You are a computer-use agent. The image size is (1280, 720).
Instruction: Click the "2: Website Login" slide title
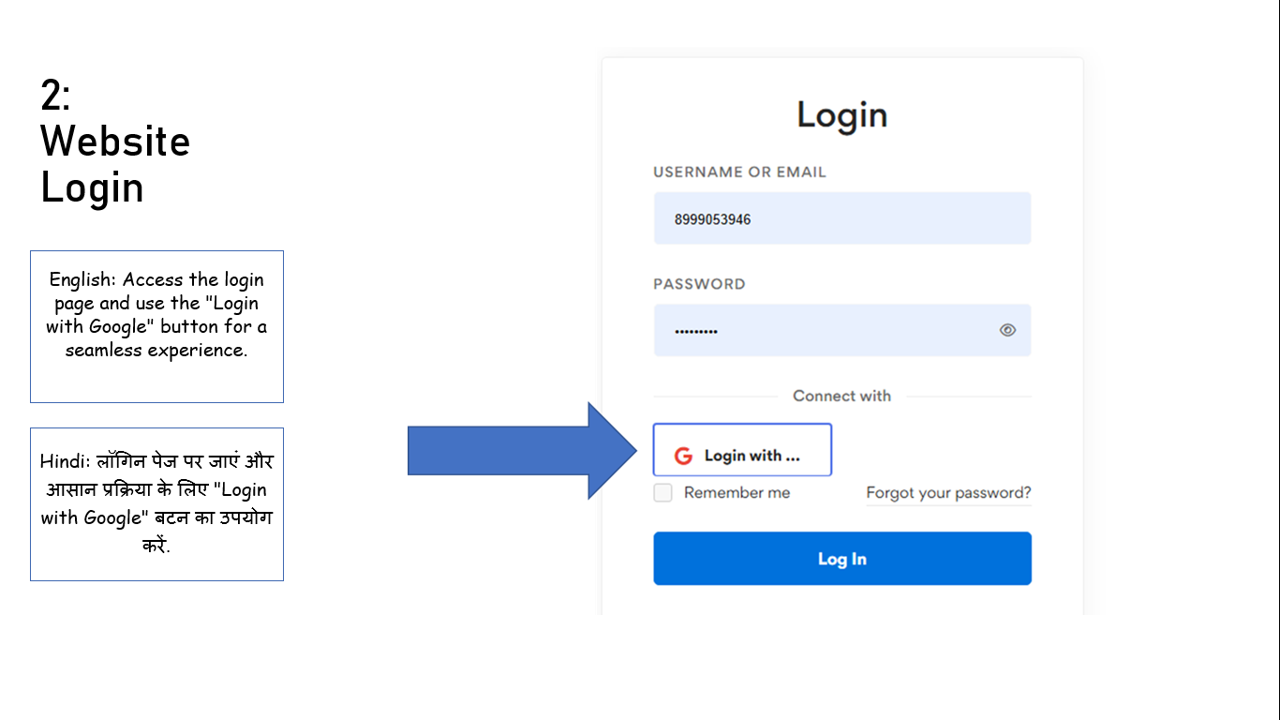tap(115, 141)
